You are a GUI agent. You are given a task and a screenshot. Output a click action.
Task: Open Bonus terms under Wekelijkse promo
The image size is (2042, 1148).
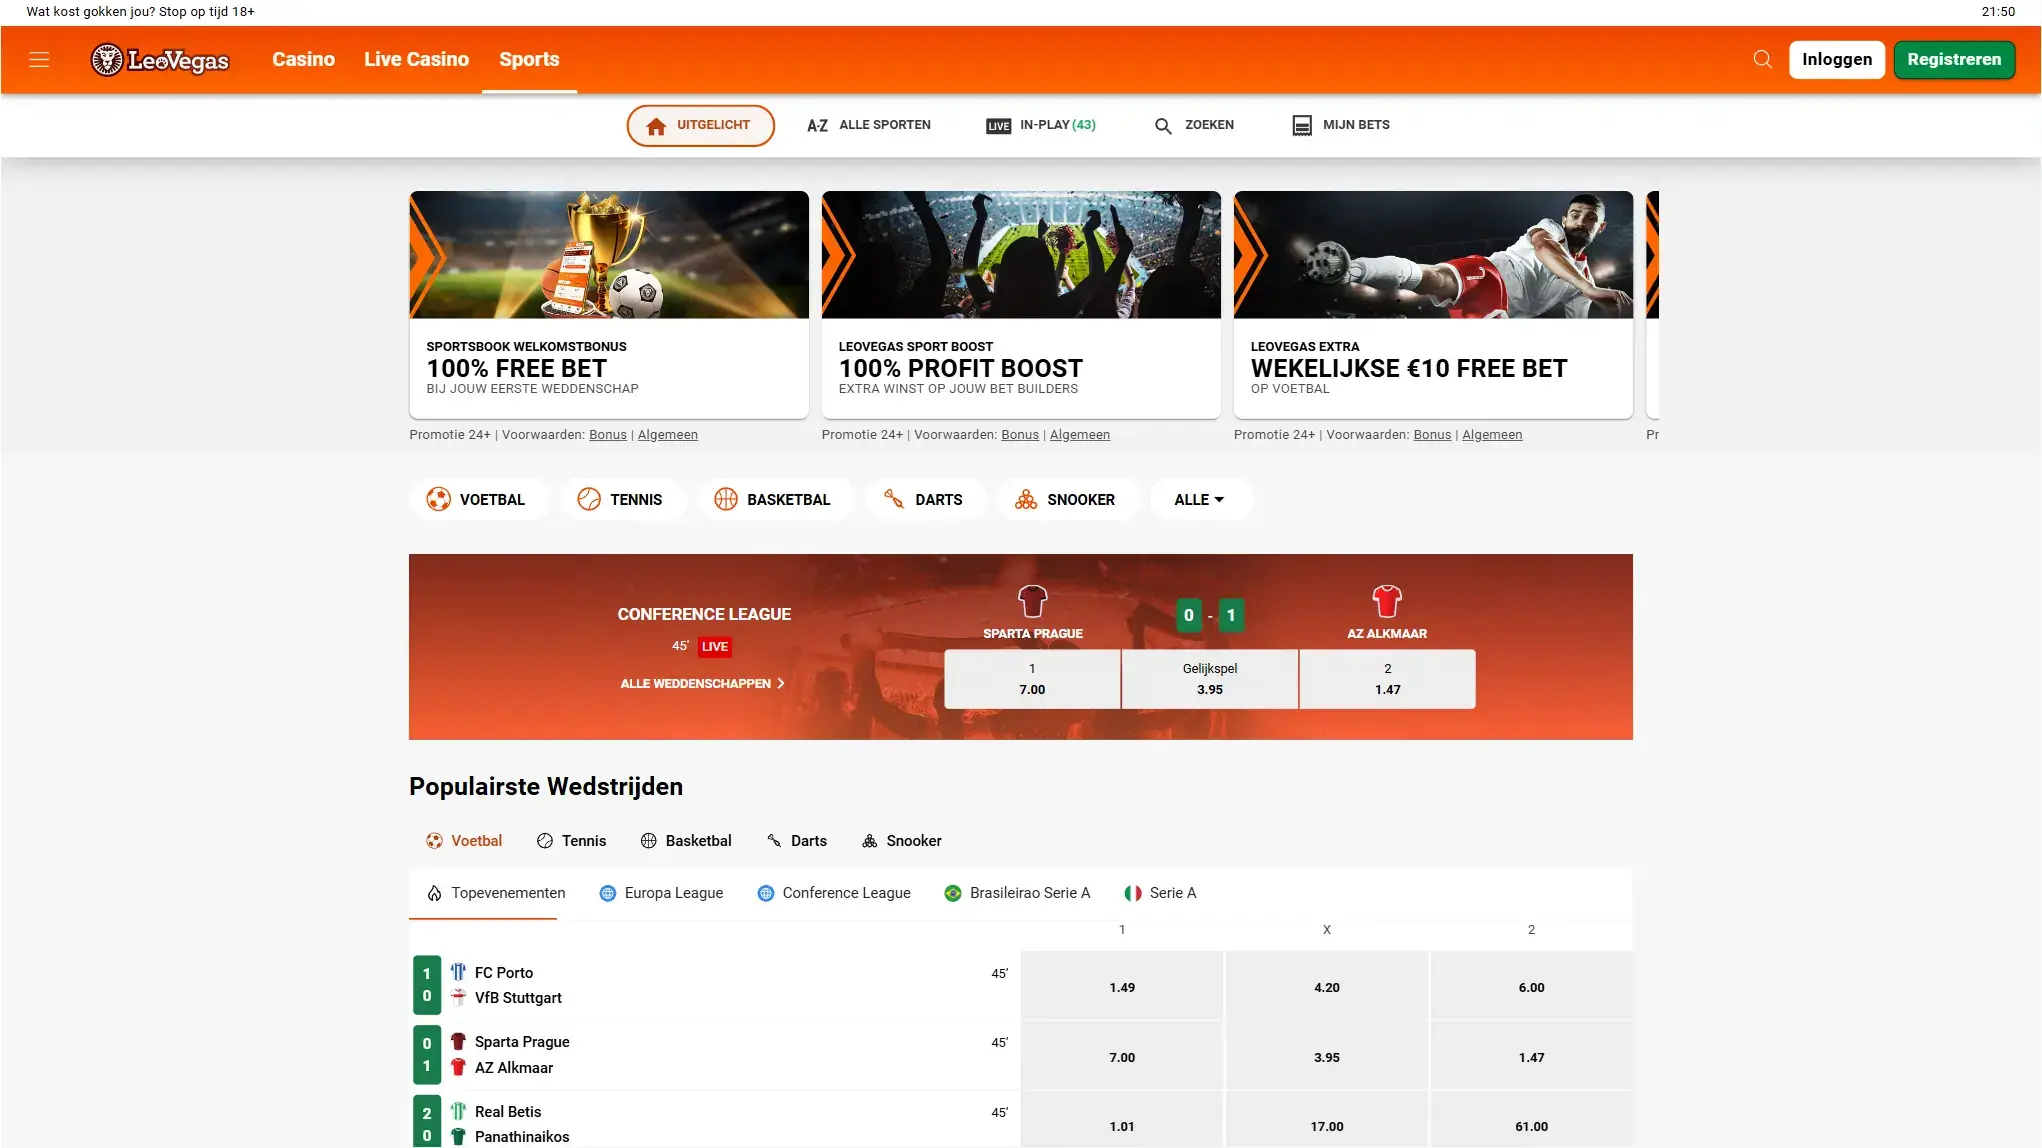[x=1432, y=435]
